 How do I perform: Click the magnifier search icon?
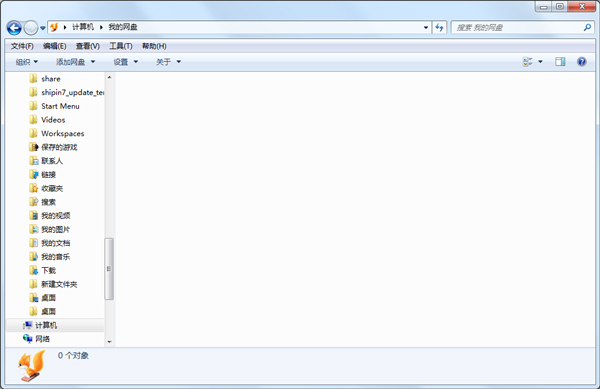coord(587,27)
